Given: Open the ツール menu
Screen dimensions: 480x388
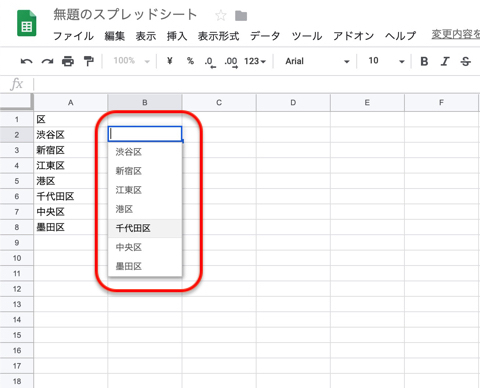Looking at the screenshot, I should click(x=307, y=36).
